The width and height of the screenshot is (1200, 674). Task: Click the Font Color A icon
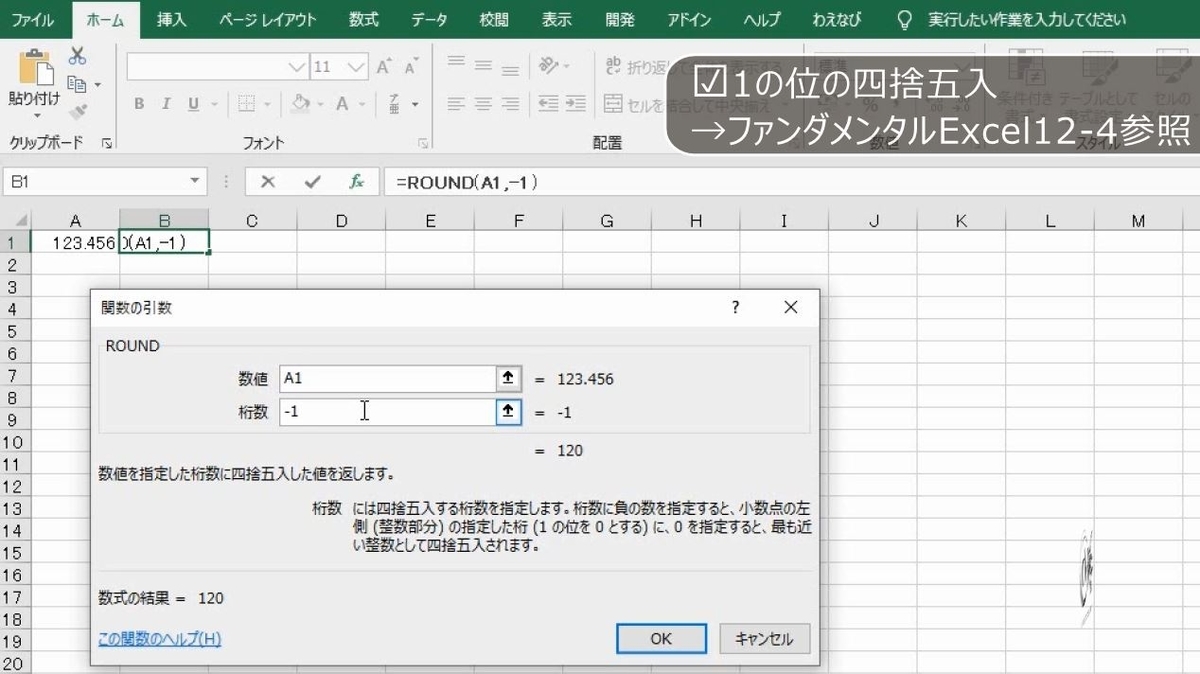tap(342, 104)
